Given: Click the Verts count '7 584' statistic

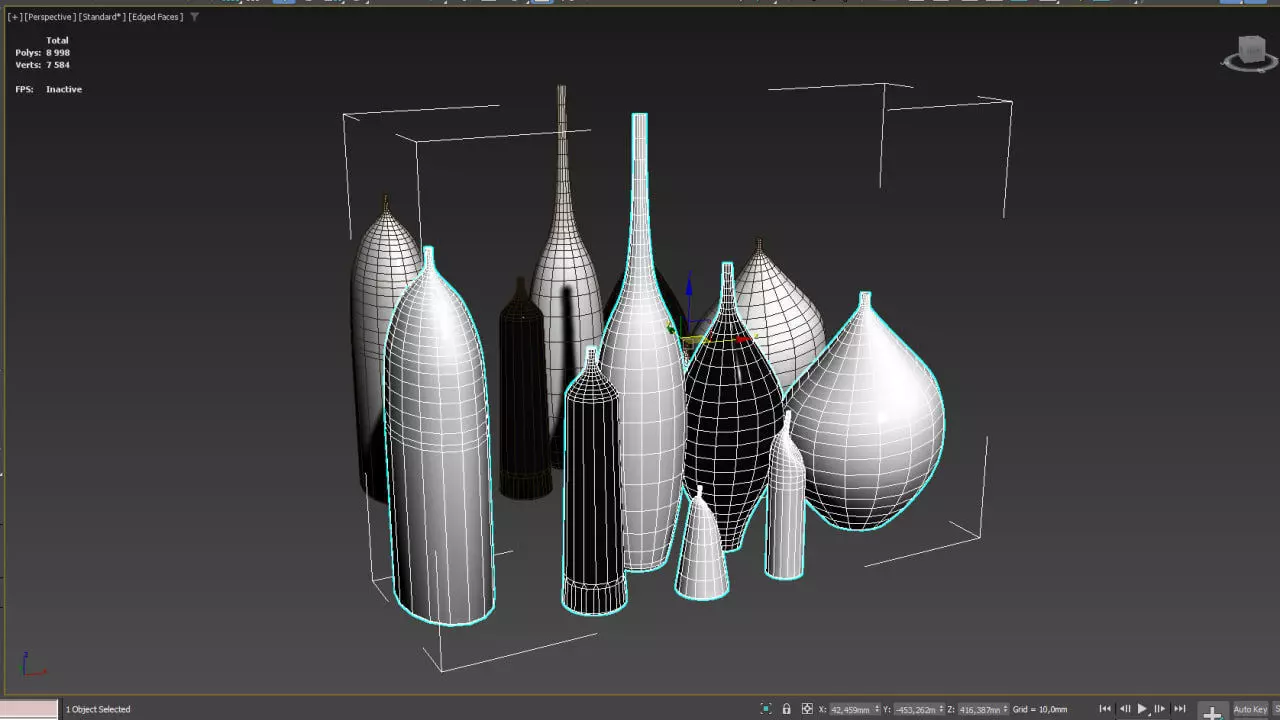Looking at the screenshot, I should 58,65.
